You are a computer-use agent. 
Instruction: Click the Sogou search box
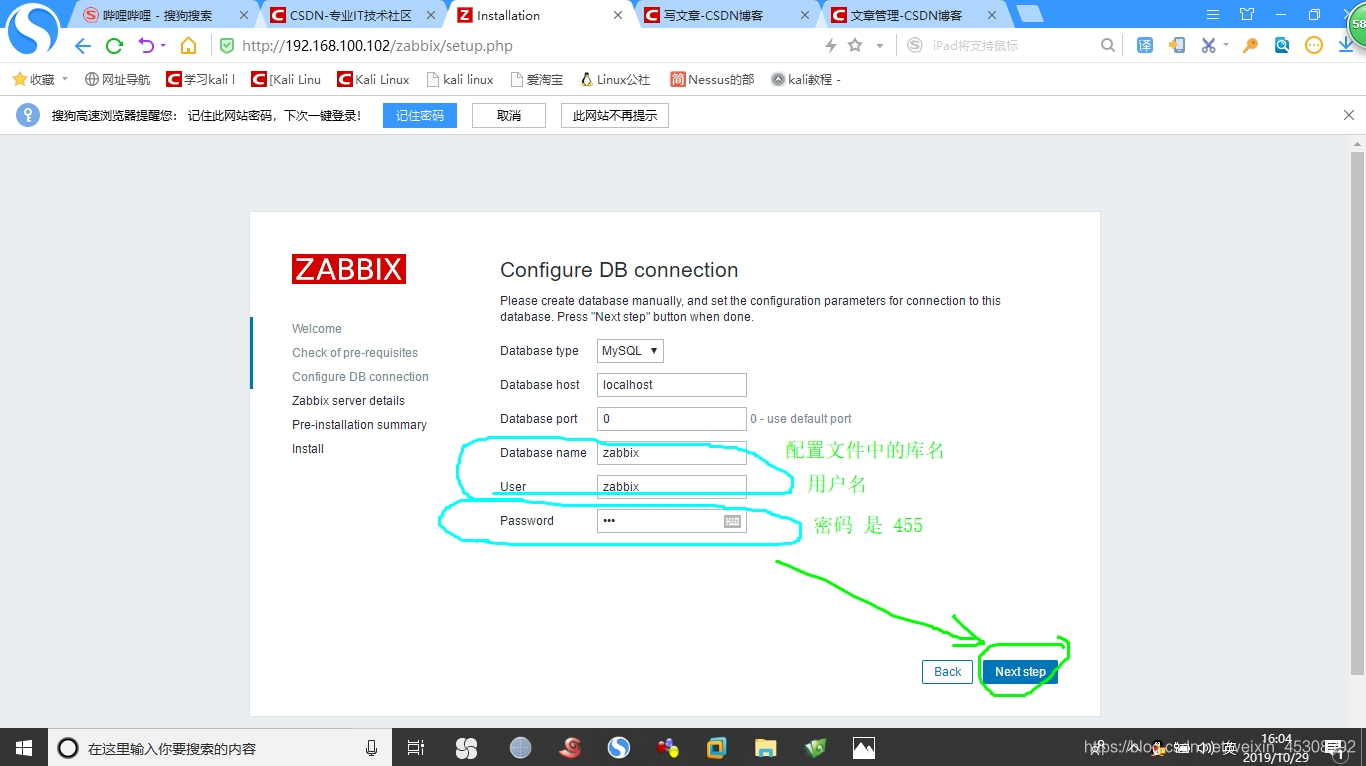click(1010, 46)
